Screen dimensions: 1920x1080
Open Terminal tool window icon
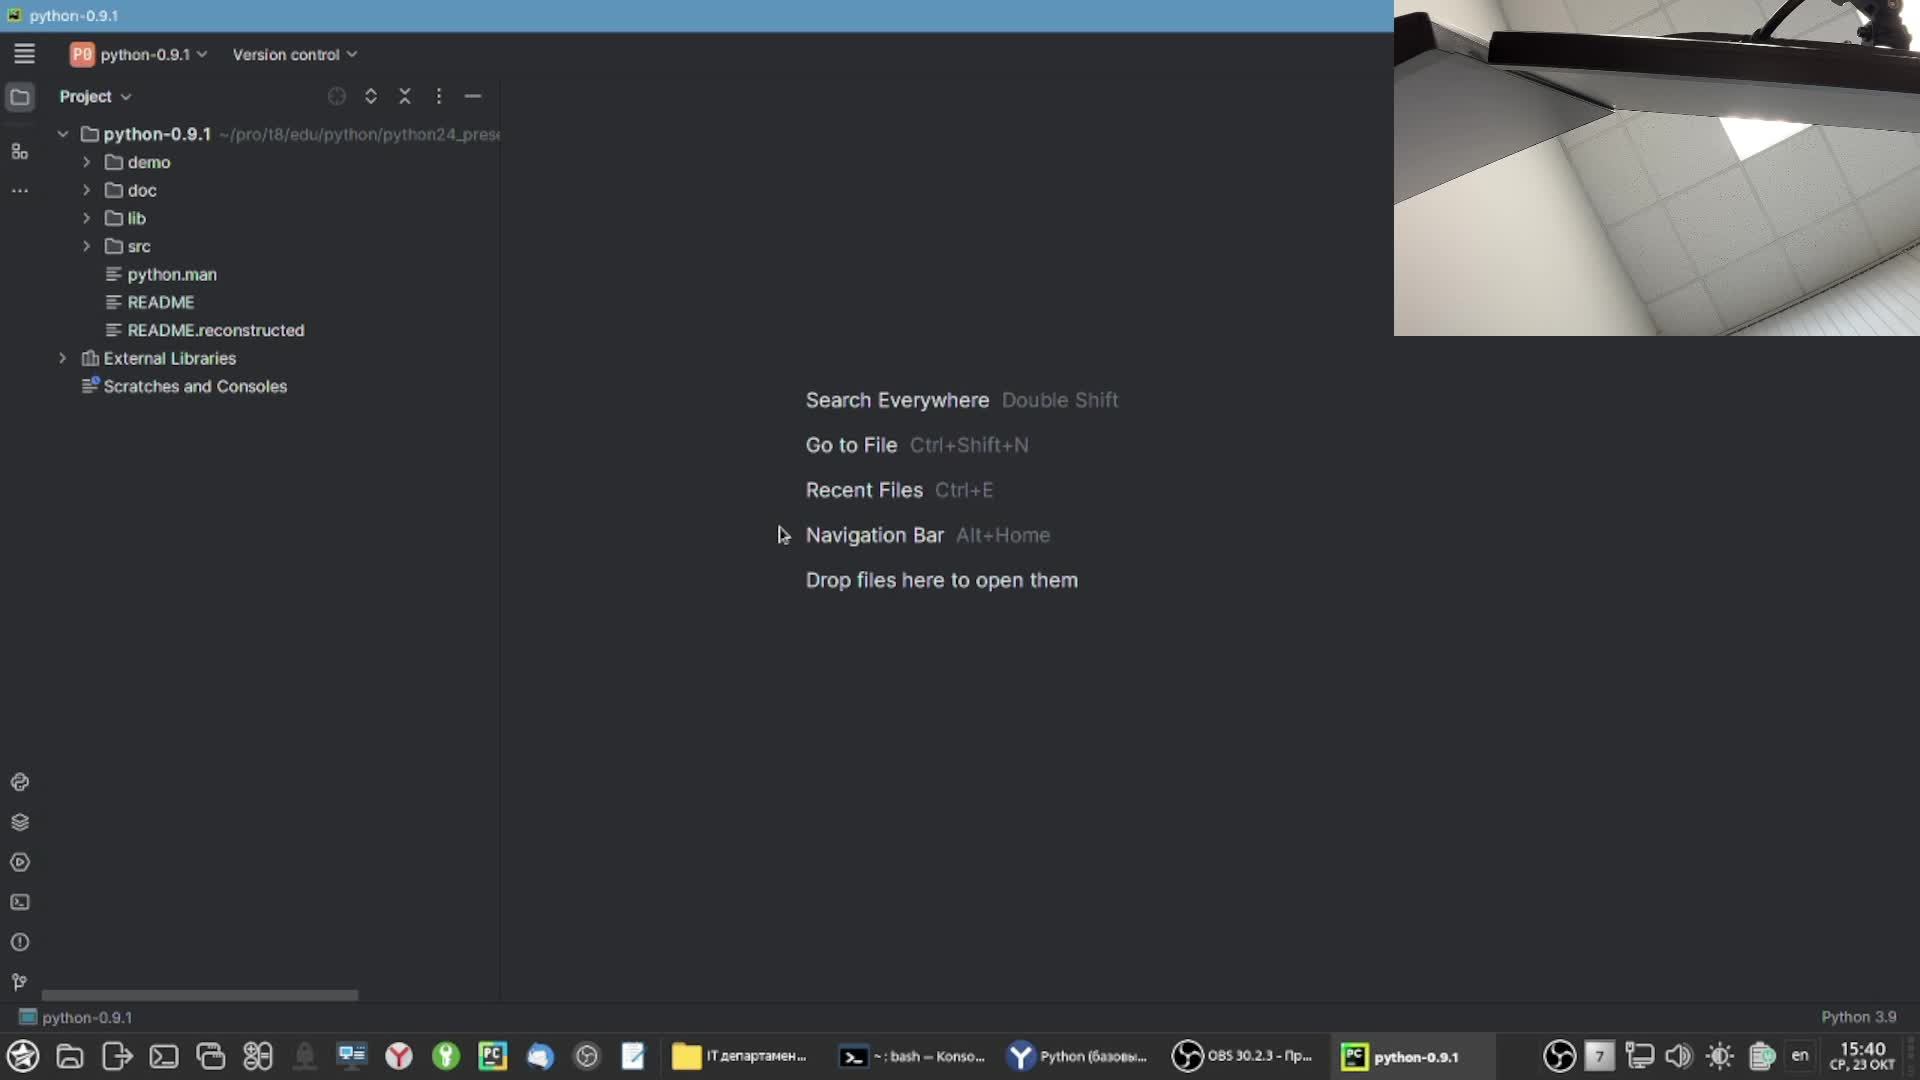(x=19, y=902)
